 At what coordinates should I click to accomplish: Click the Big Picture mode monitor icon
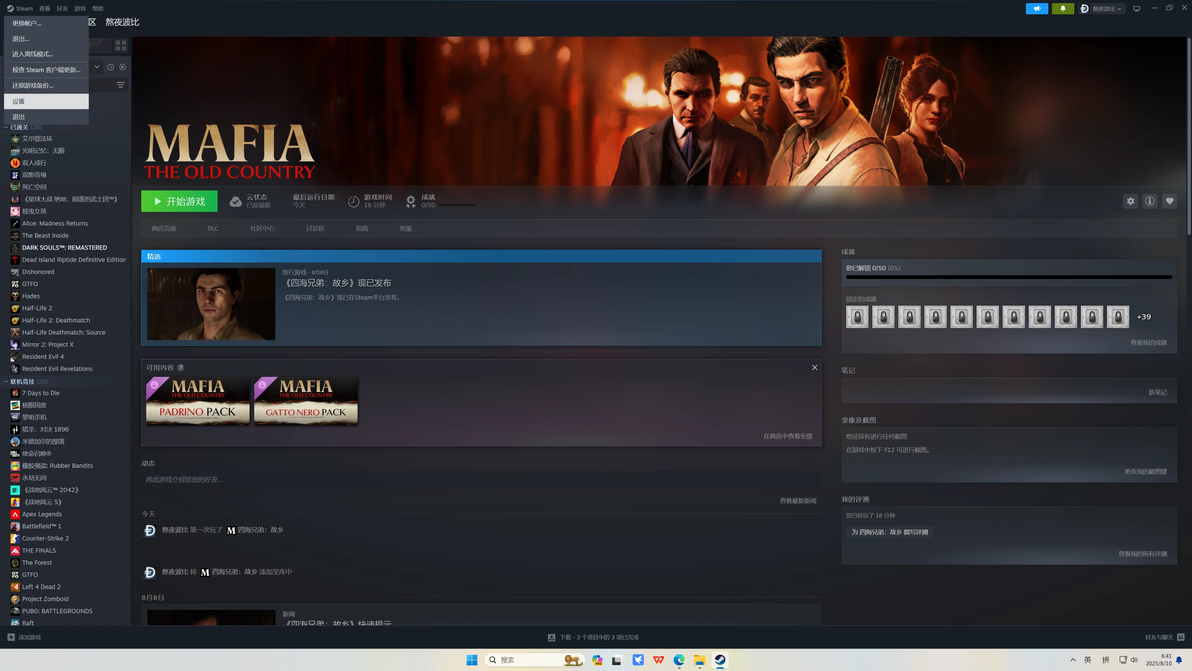(1137, 8)
